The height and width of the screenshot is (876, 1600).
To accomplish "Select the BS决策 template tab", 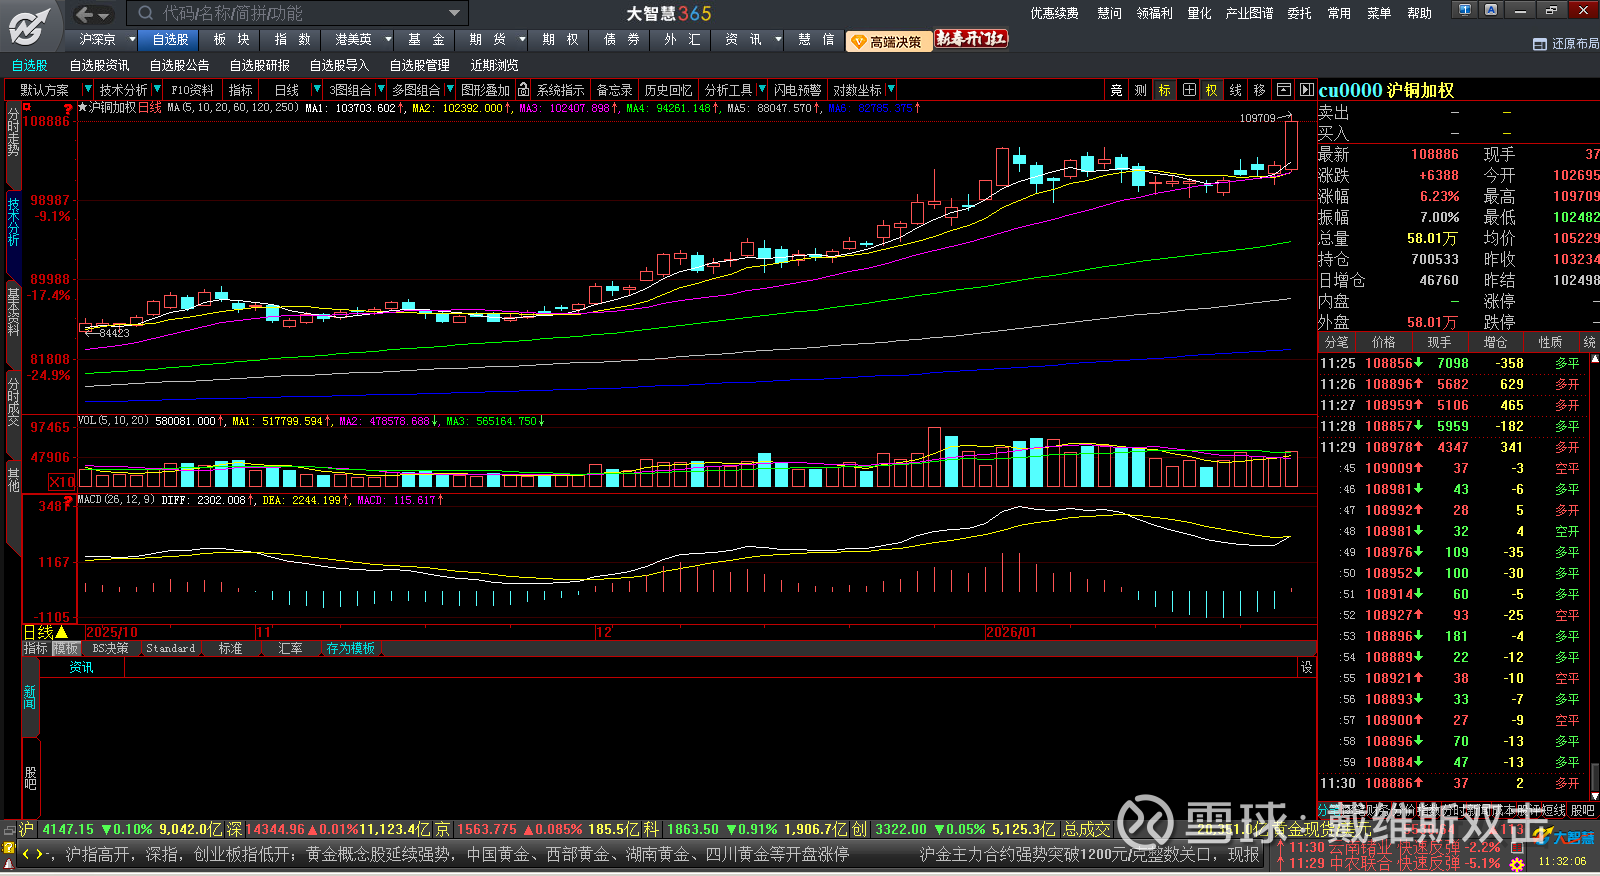I will 110,649.
